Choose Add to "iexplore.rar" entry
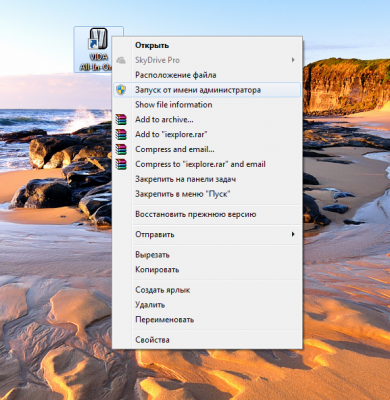390x400 pixels. [207, 134]
